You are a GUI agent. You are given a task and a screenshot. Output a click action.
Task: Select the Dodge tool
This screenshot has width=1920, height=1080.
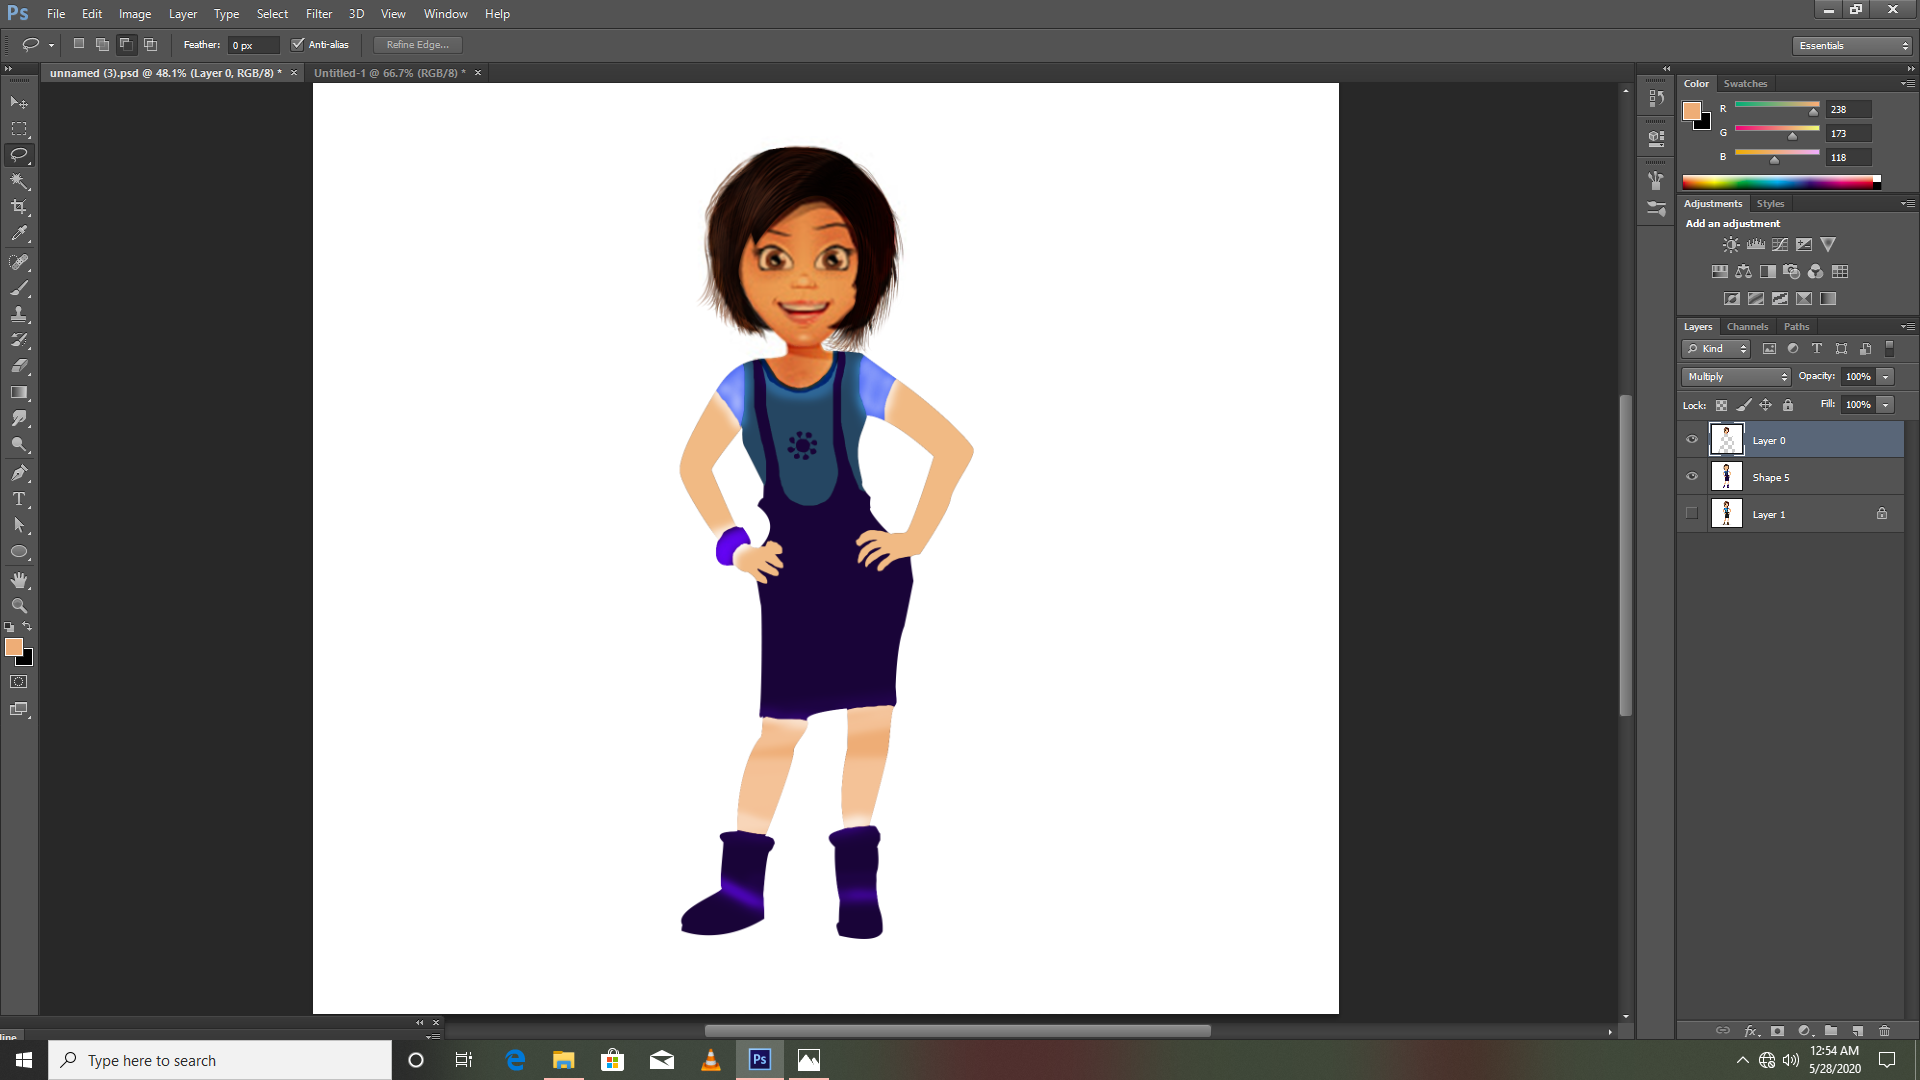19,444
